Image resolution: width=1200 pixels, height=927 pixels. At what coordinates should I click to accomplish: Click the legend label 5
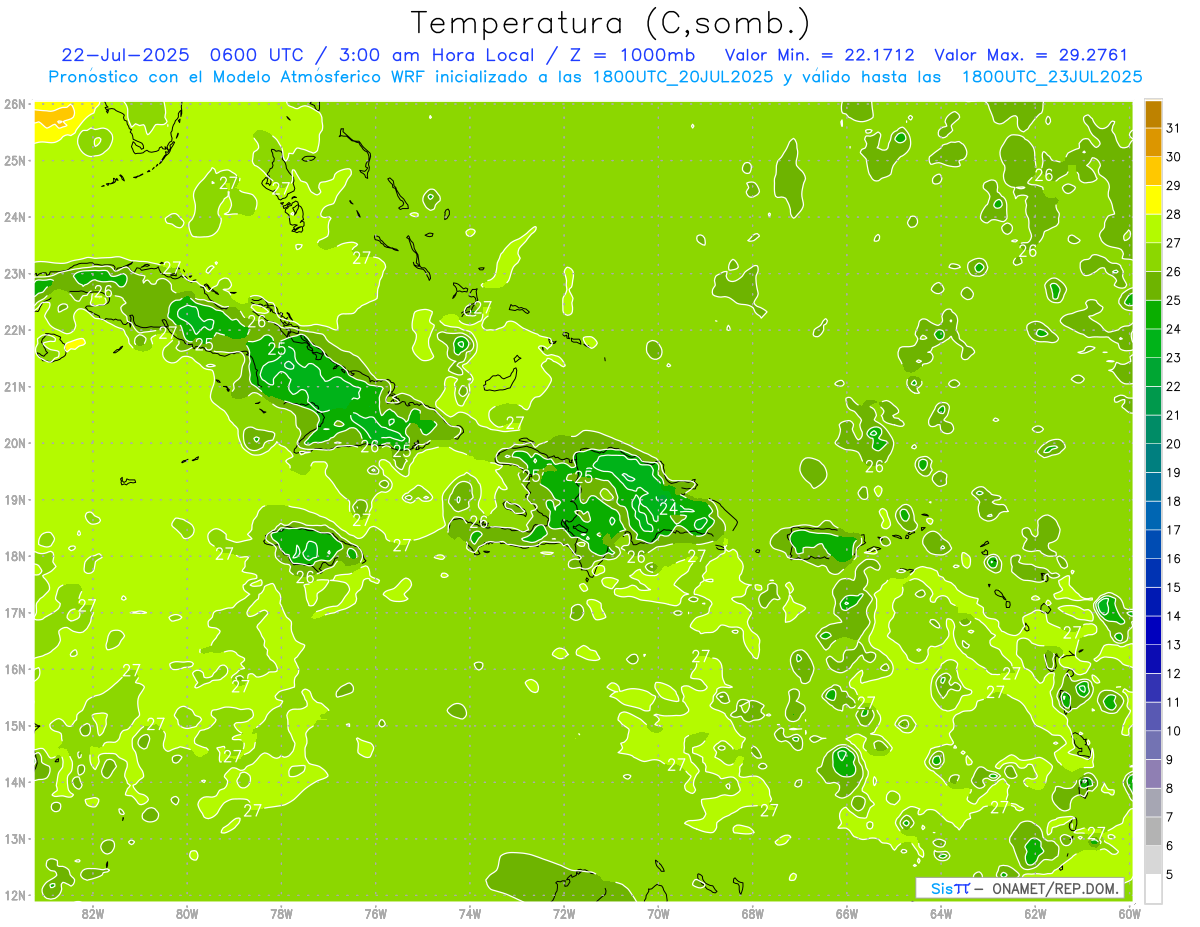click(x=1169, y=874)
